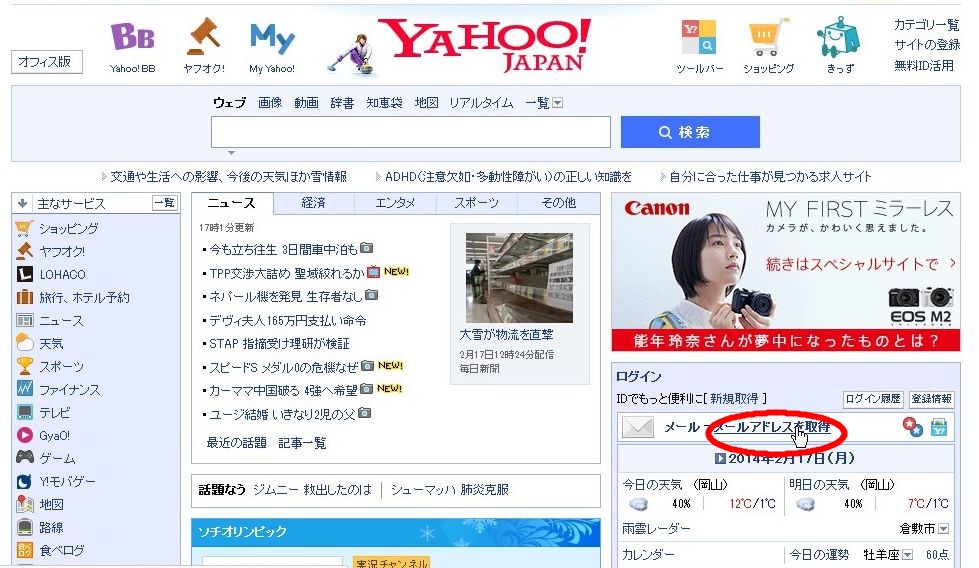The width and height of the screenshot is (979, 568).
Task: Open GyaO! in the sidebar
Action: tap(54, 436)
